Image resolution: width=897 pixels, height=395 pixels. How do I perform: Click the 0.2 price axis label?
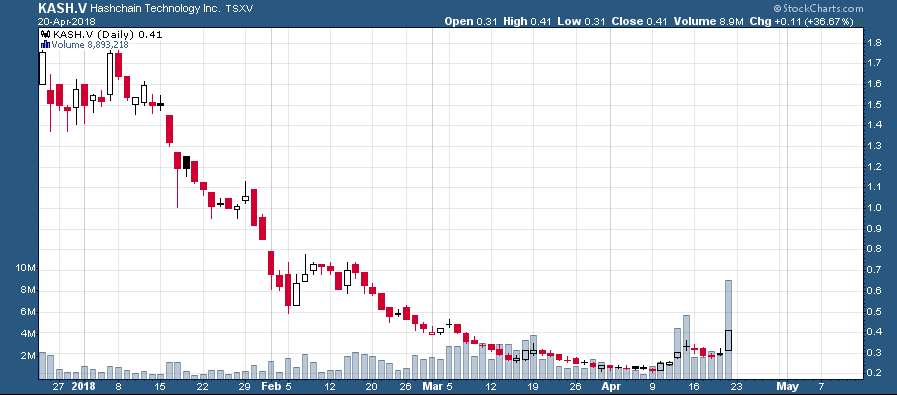pyautogui.click(x=874, y=373)
